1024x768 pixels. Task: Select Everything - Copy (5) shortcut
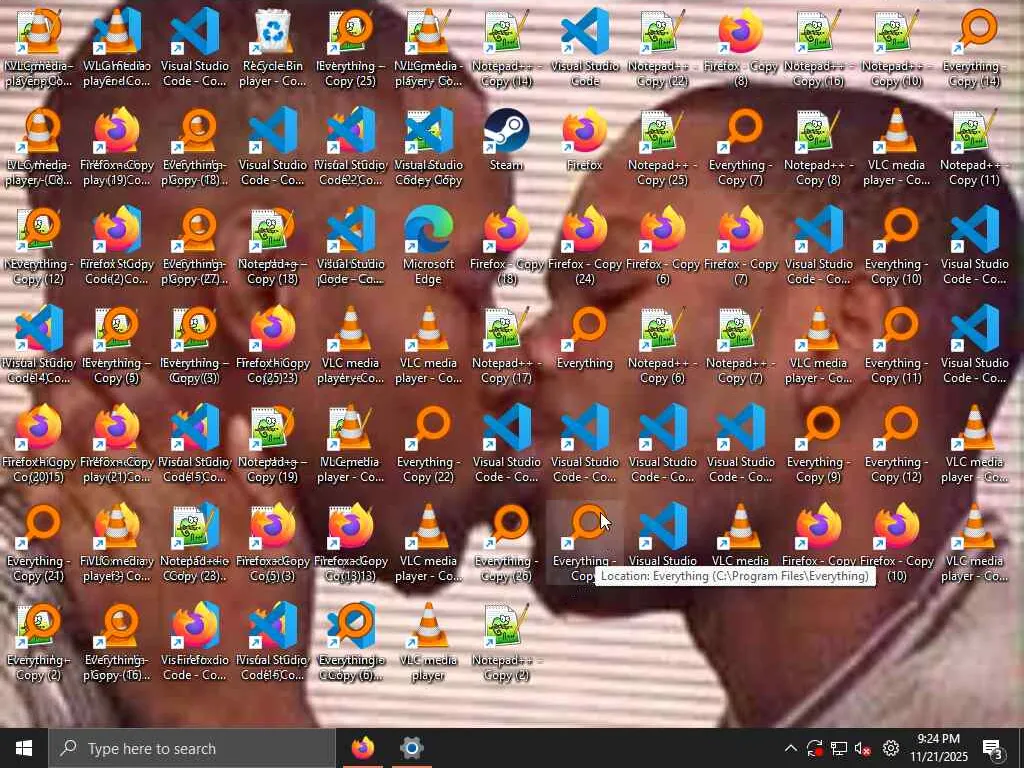coord(117,346)
